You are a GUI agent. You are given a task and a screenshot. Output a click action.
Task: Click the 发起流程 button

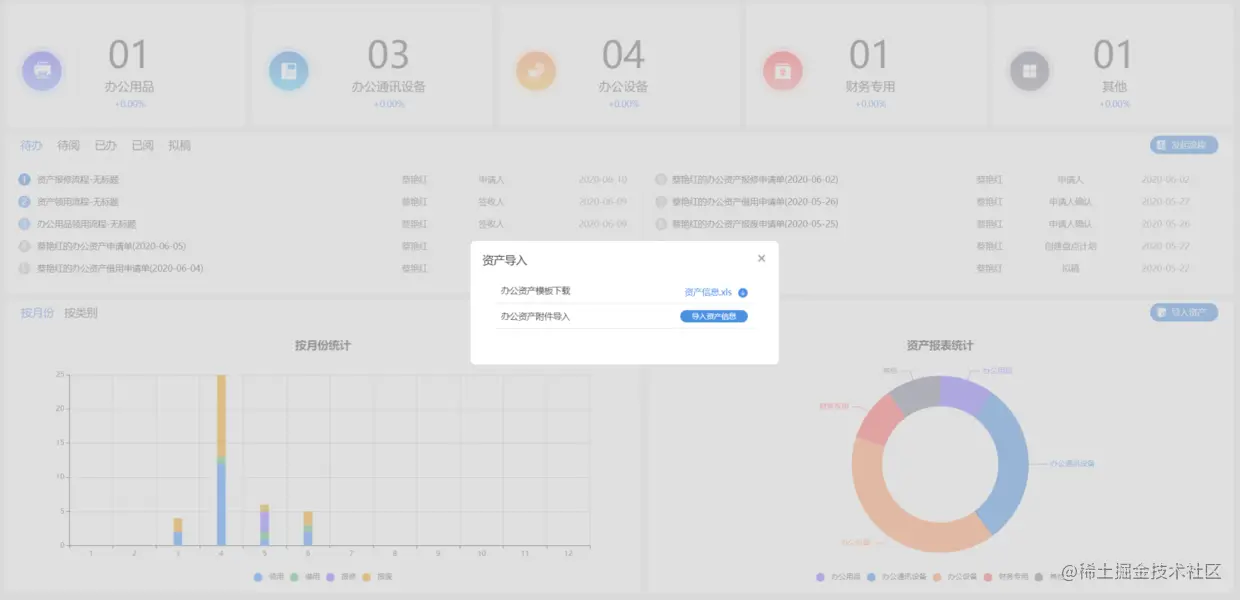(x=1184, y=145)
